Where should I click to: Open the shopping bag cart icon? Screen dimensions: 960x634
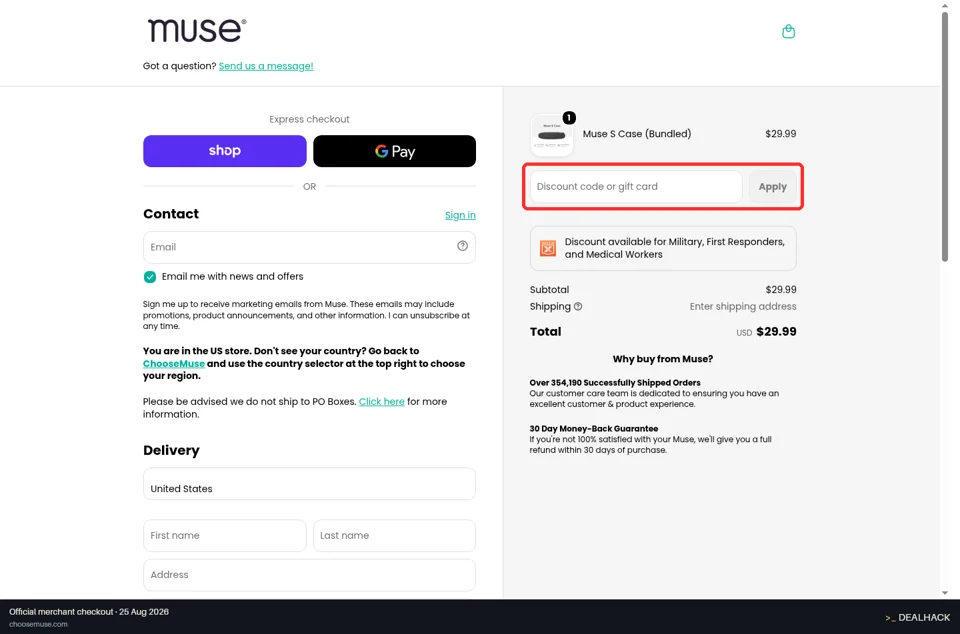(x=789, y=31)
